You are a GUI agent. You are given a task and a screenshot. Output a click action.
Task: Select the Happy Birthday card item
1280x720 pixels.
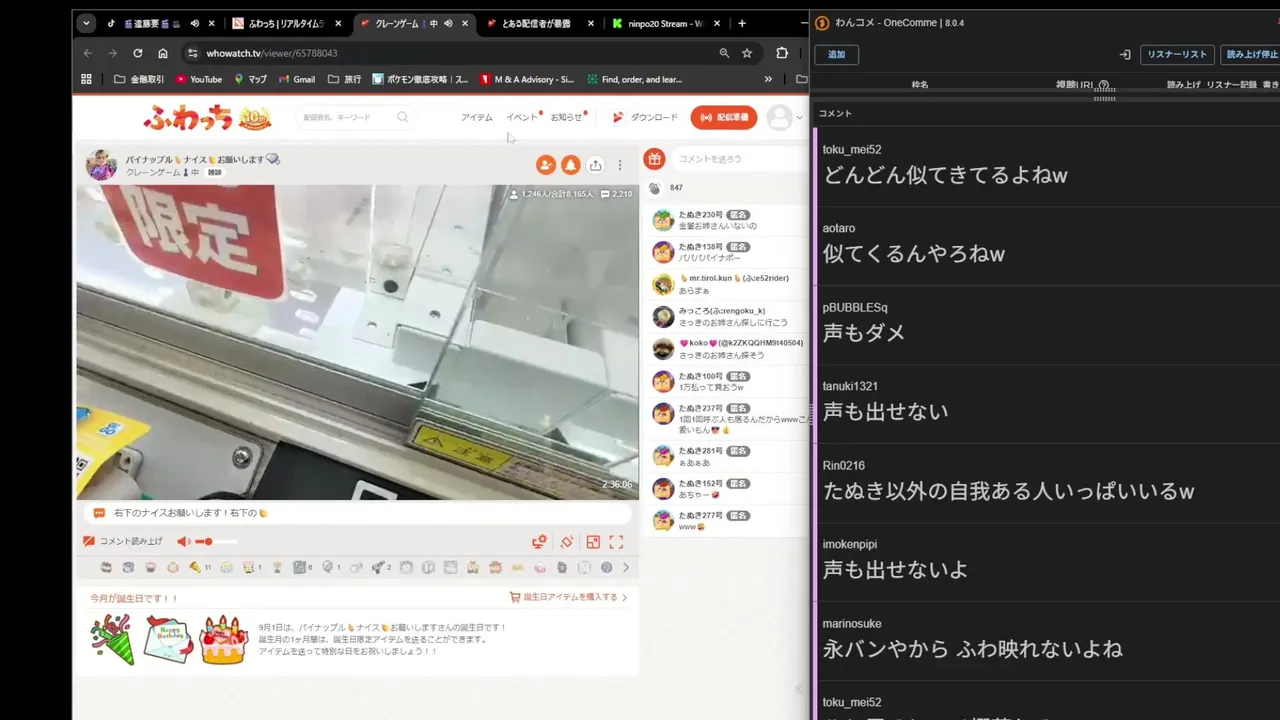168,640
